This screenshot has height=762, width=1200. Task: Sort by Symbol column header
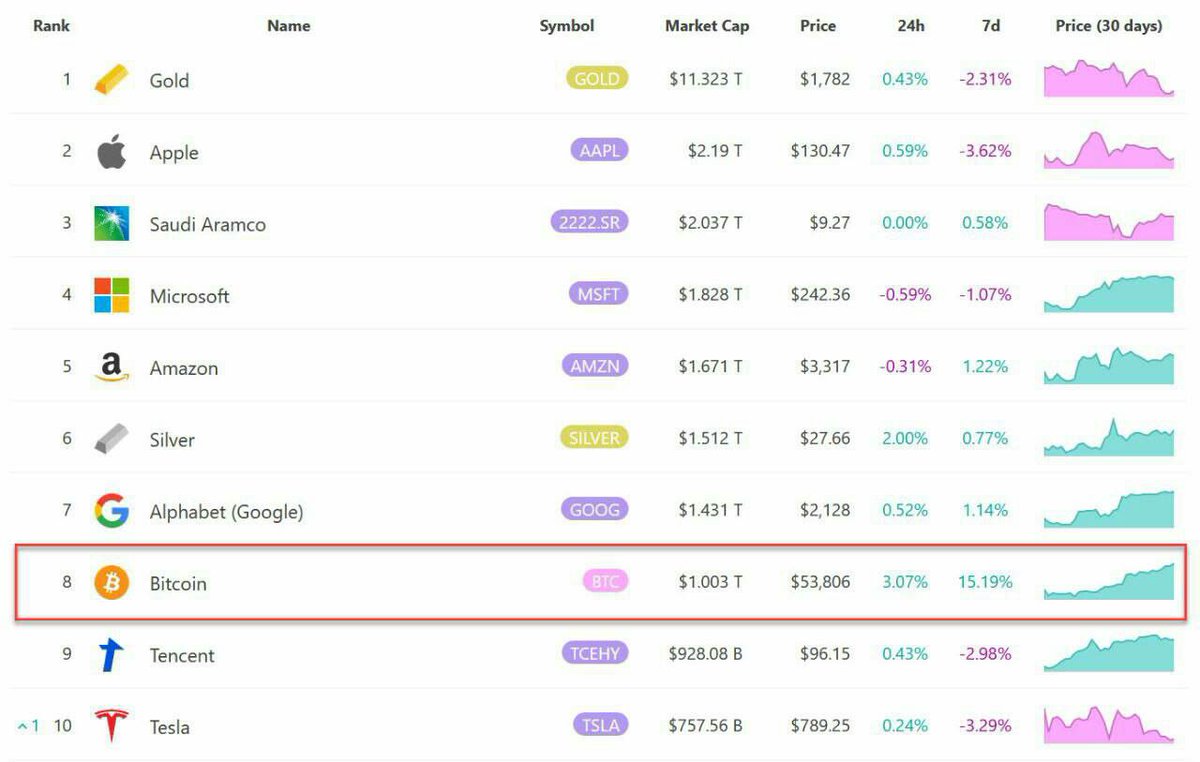tap(567, 26)
